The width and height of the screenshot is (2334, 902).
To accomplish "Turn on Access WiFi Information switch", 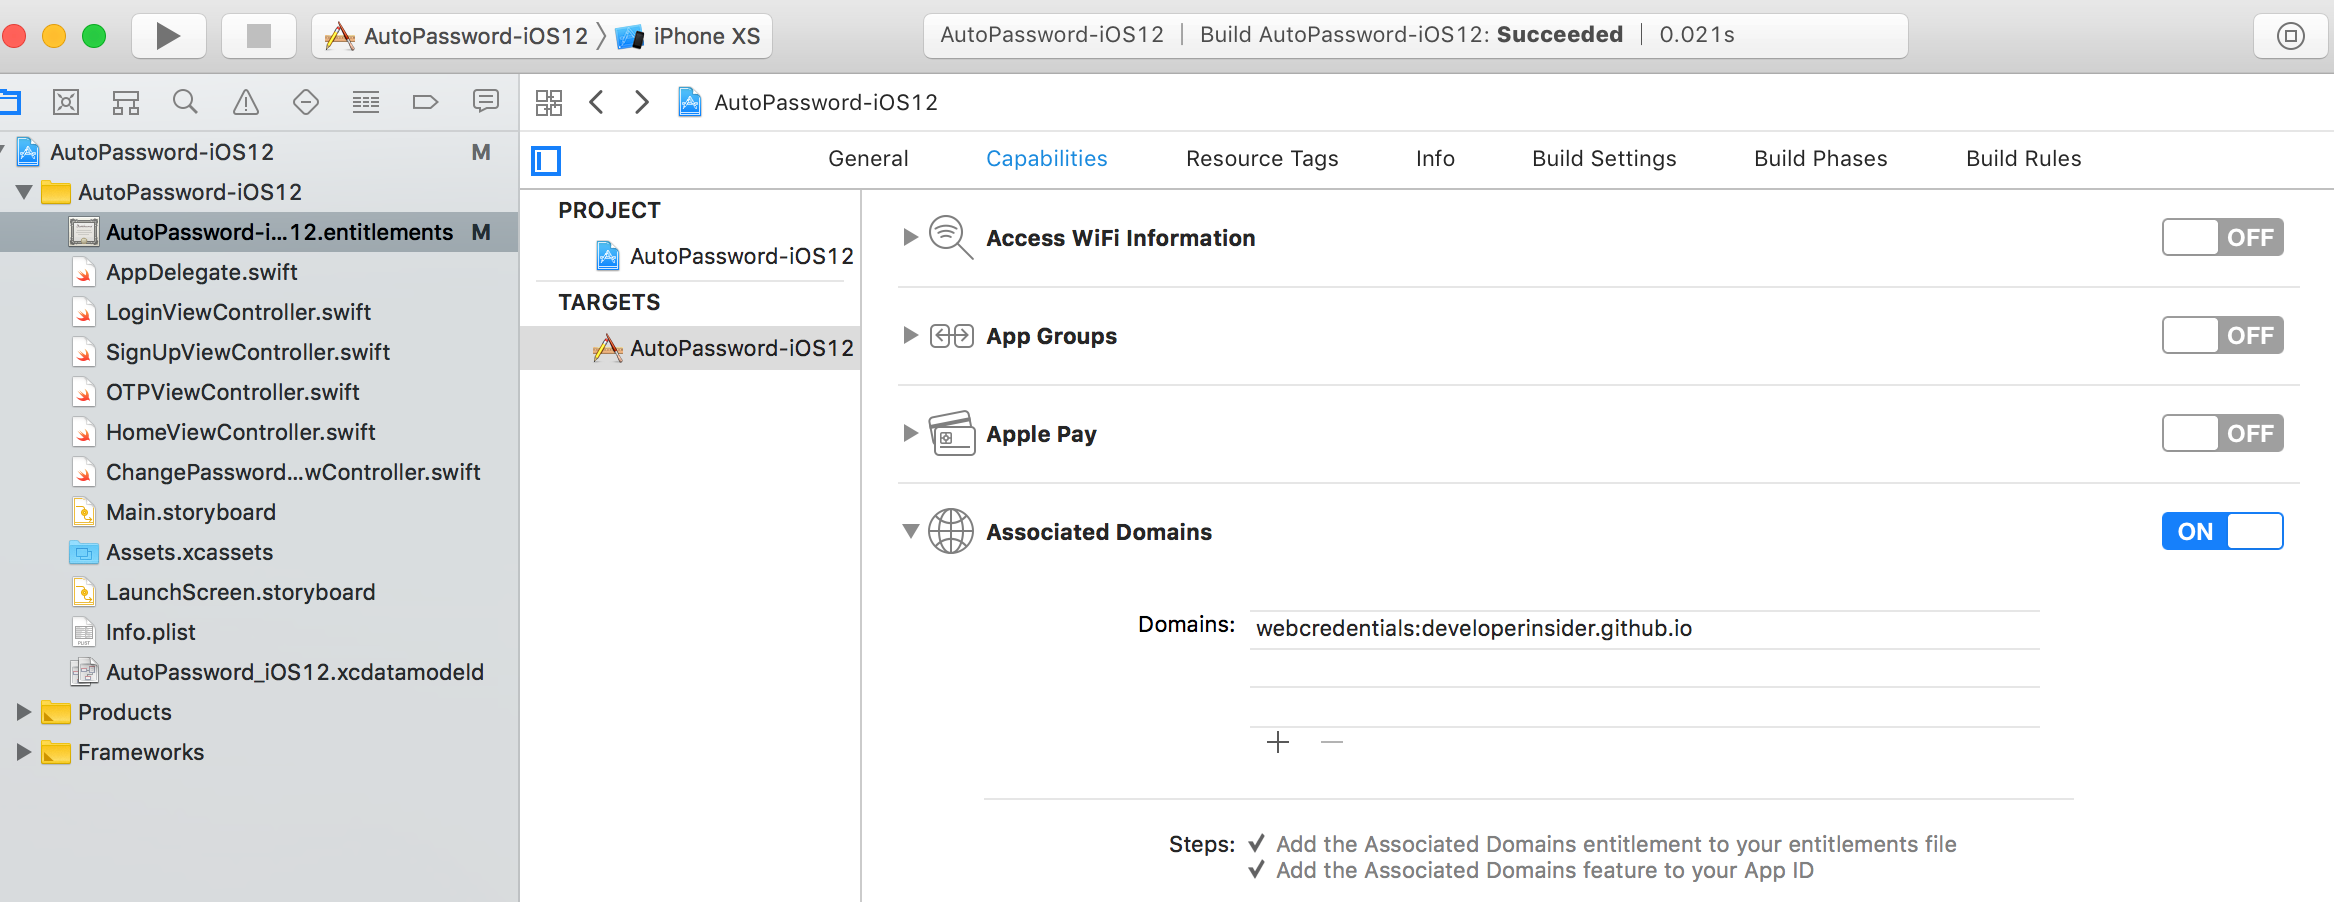I will point(2222,238).
